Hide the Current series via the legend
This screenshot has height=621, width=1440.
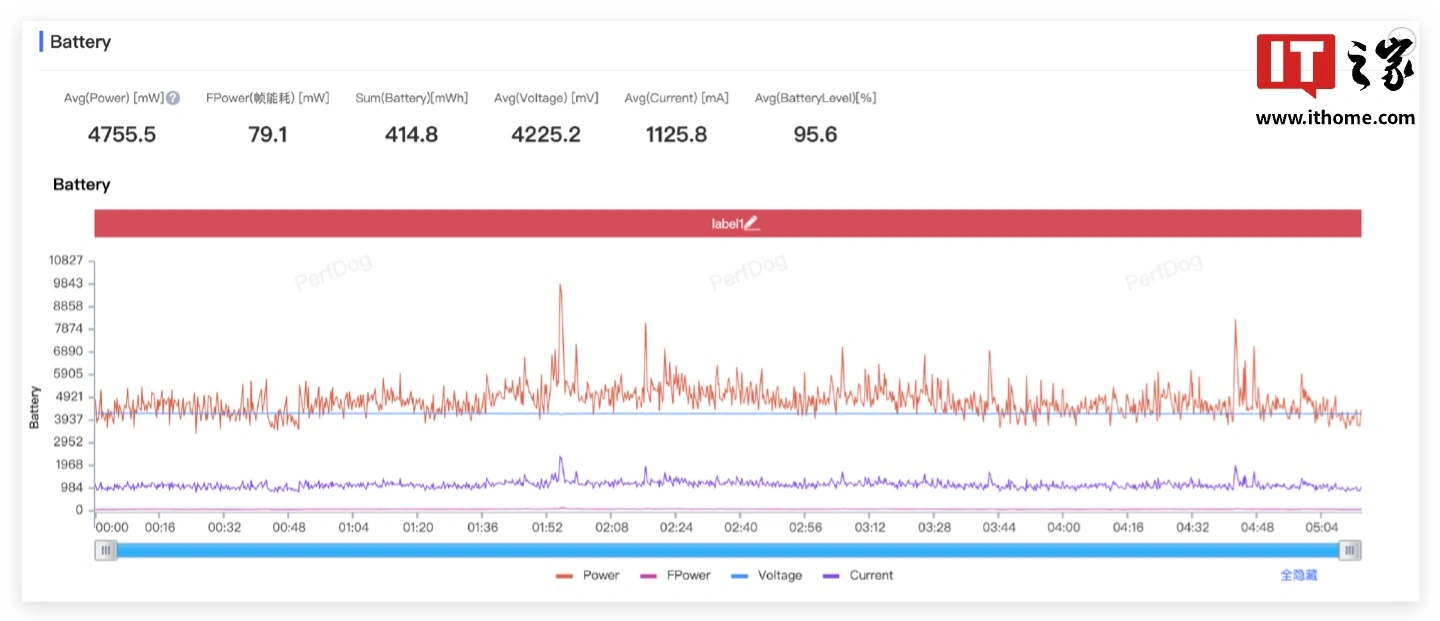tap(858, 576)
